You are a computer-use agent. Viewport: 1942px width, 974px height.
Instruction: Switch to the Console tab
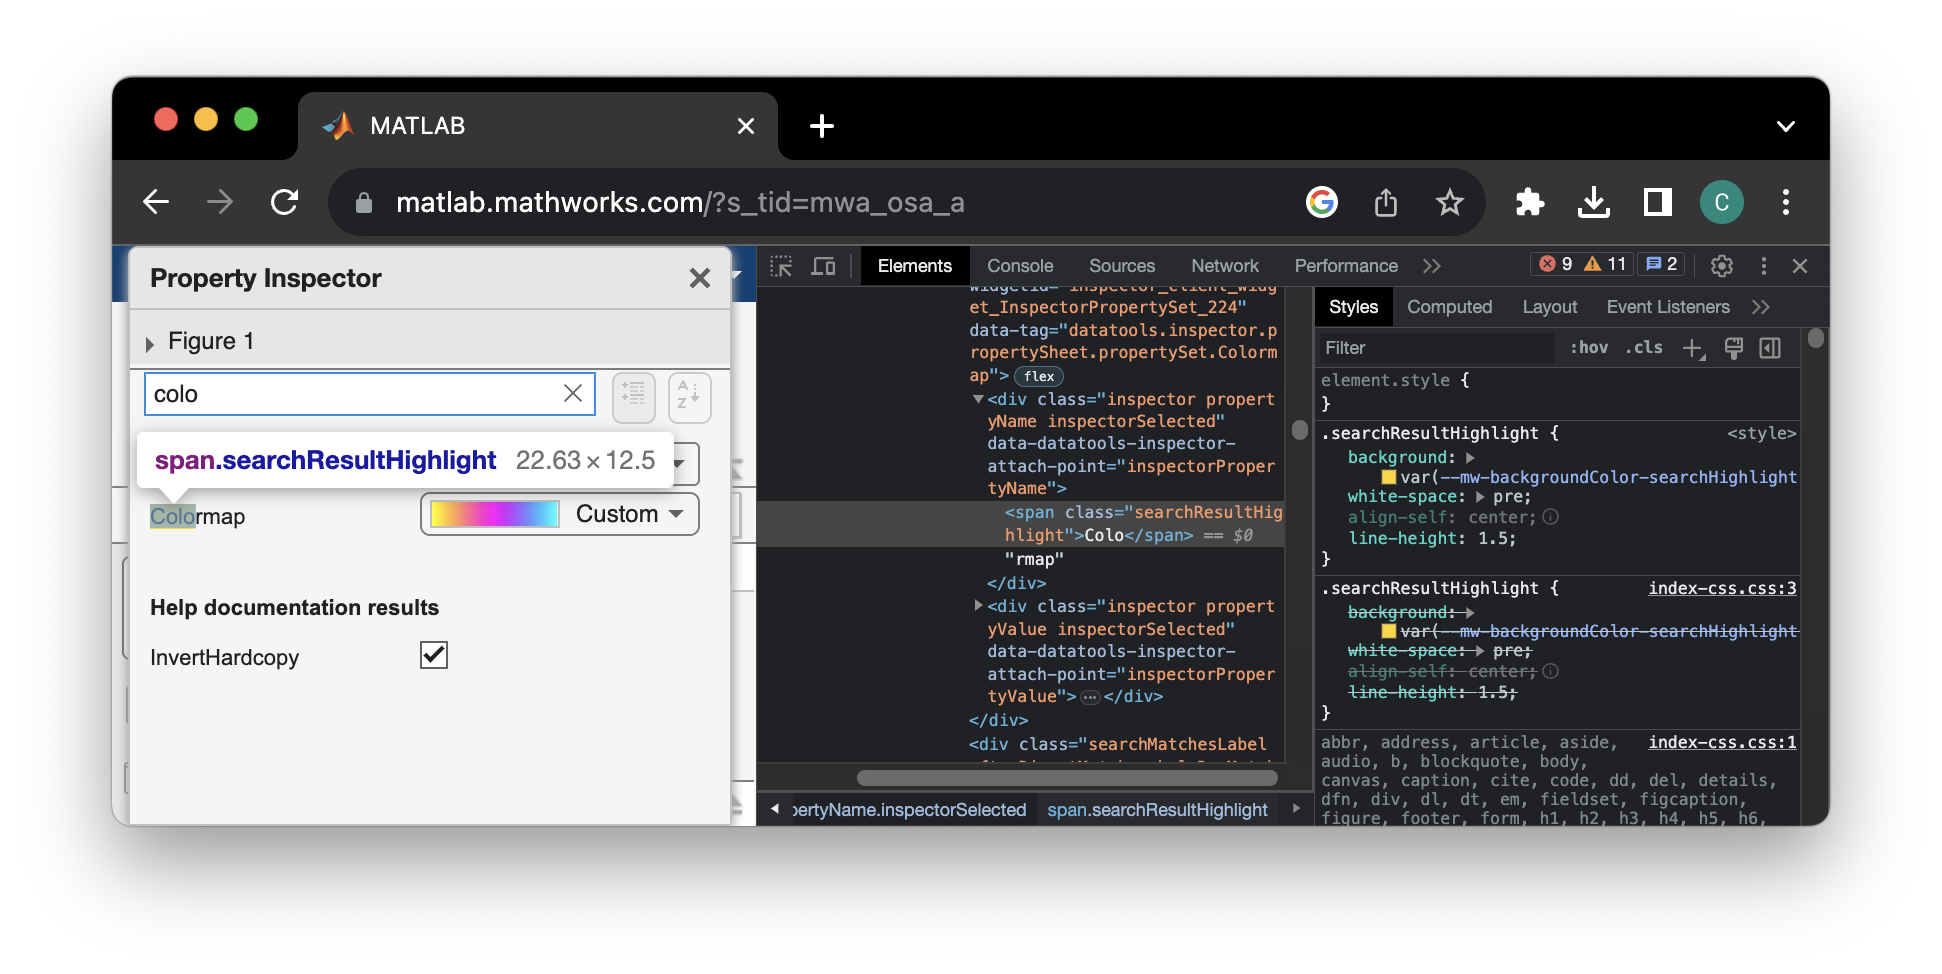tap(1020, 266)
